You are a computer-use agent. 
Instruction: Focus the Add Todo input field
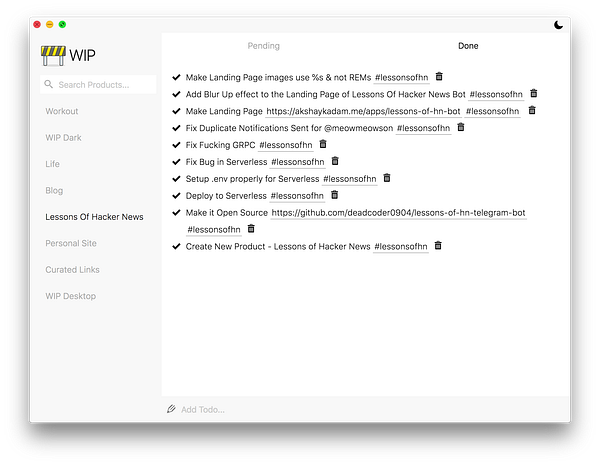300,409
